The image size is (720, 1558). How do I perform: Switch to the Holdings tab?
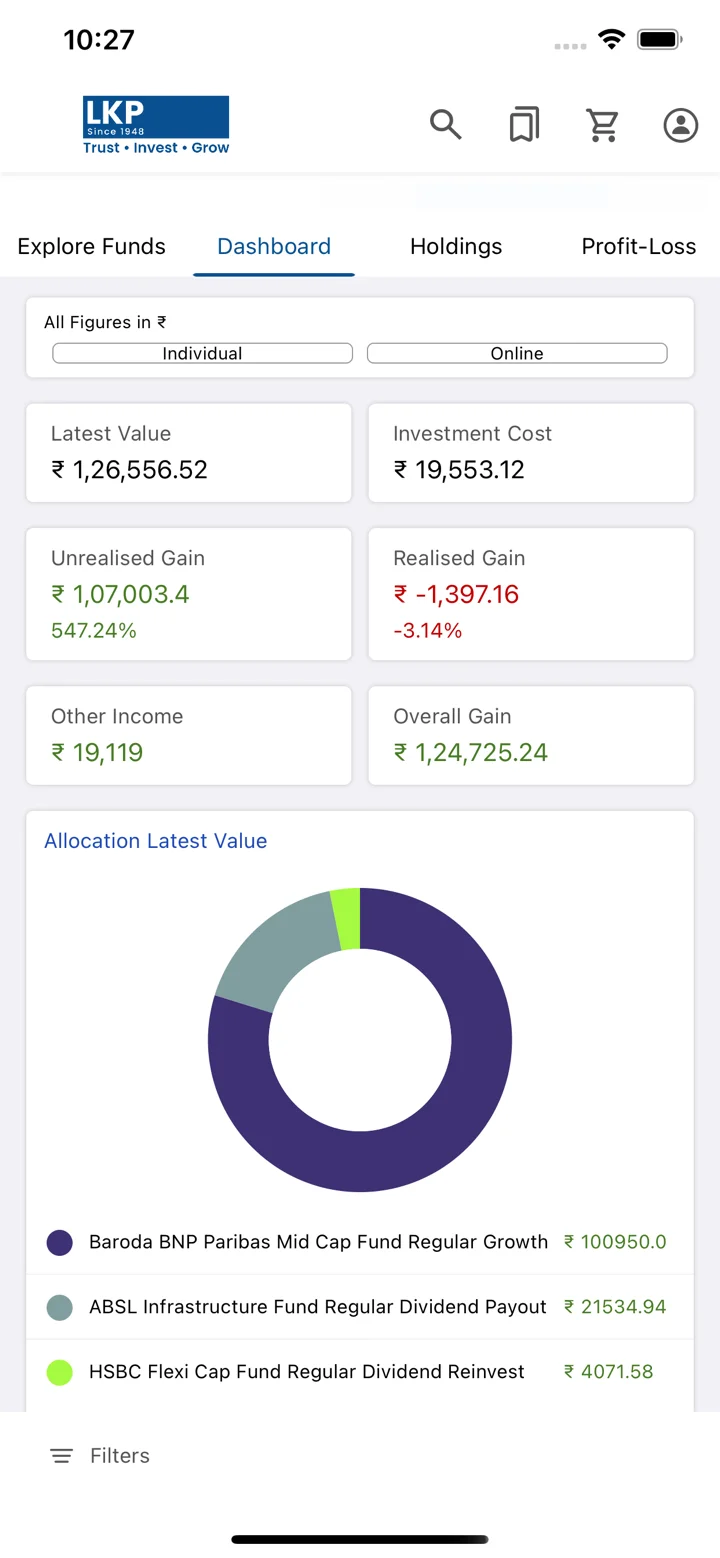pos(456,246)
